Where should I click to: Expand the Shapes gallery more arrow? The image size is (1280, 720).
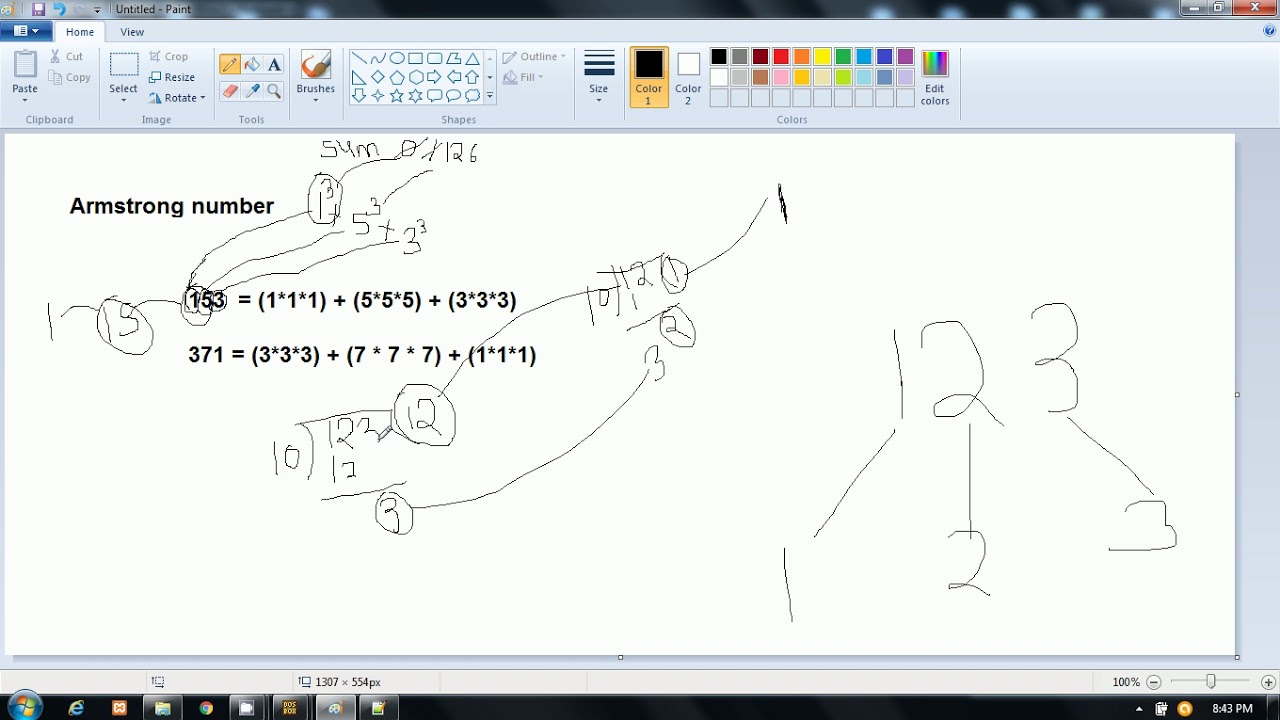(489, 96)
